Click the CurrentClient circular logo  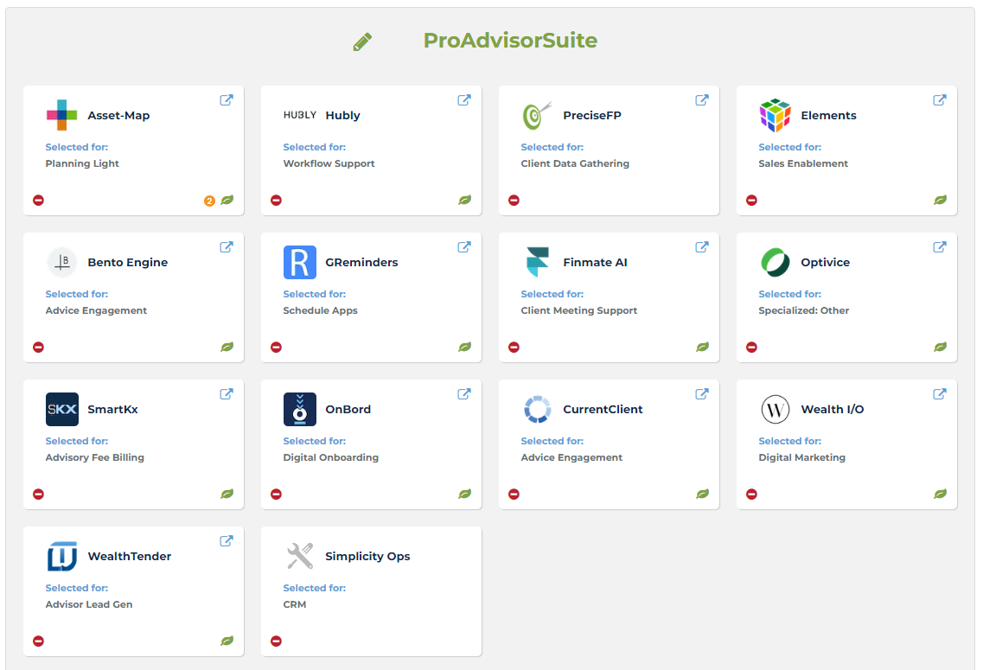click(x=536, y=408)
